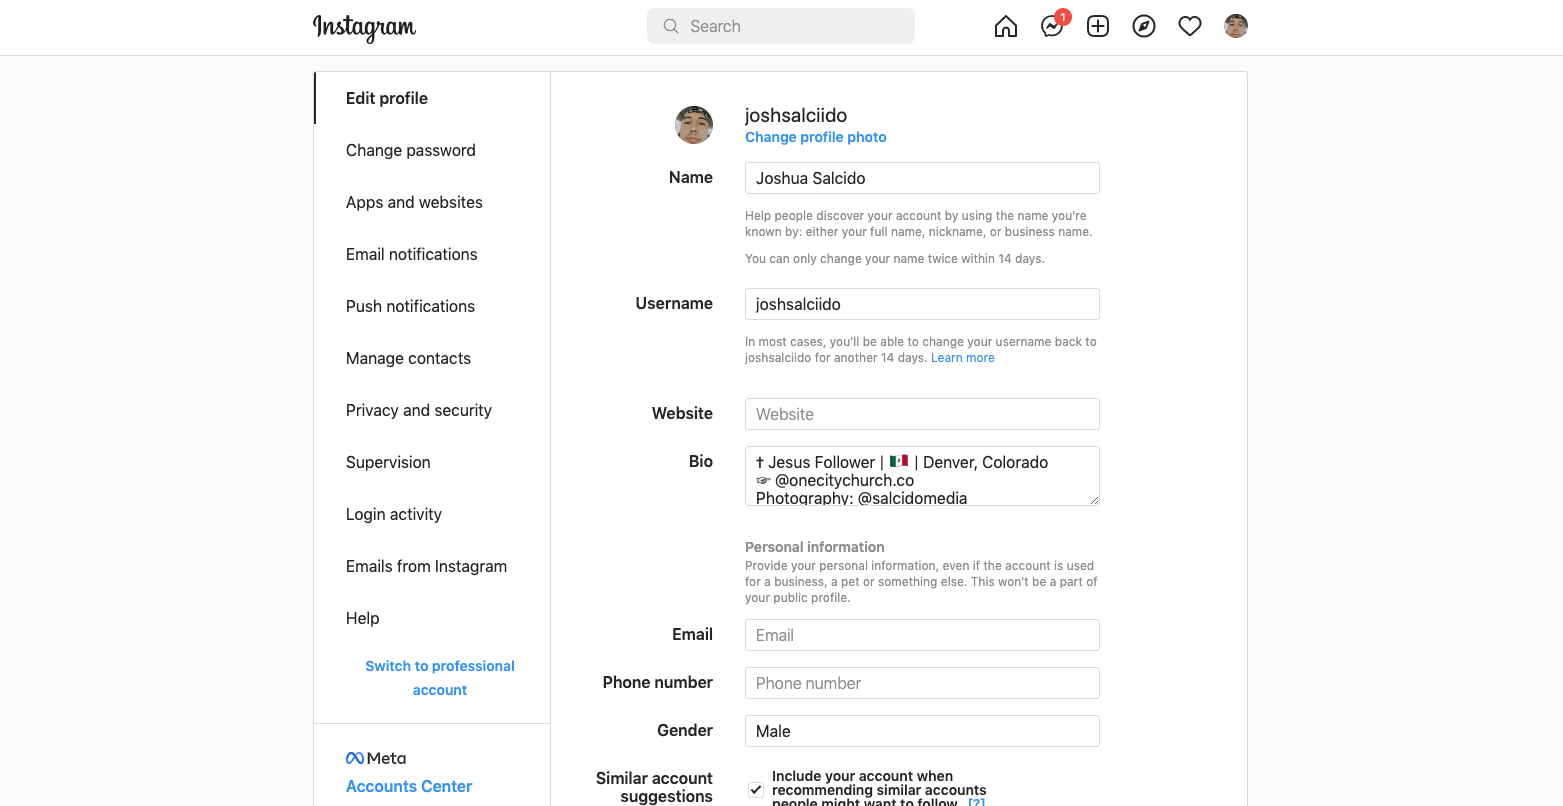Focus the Bio text area

tap(922, 476)
